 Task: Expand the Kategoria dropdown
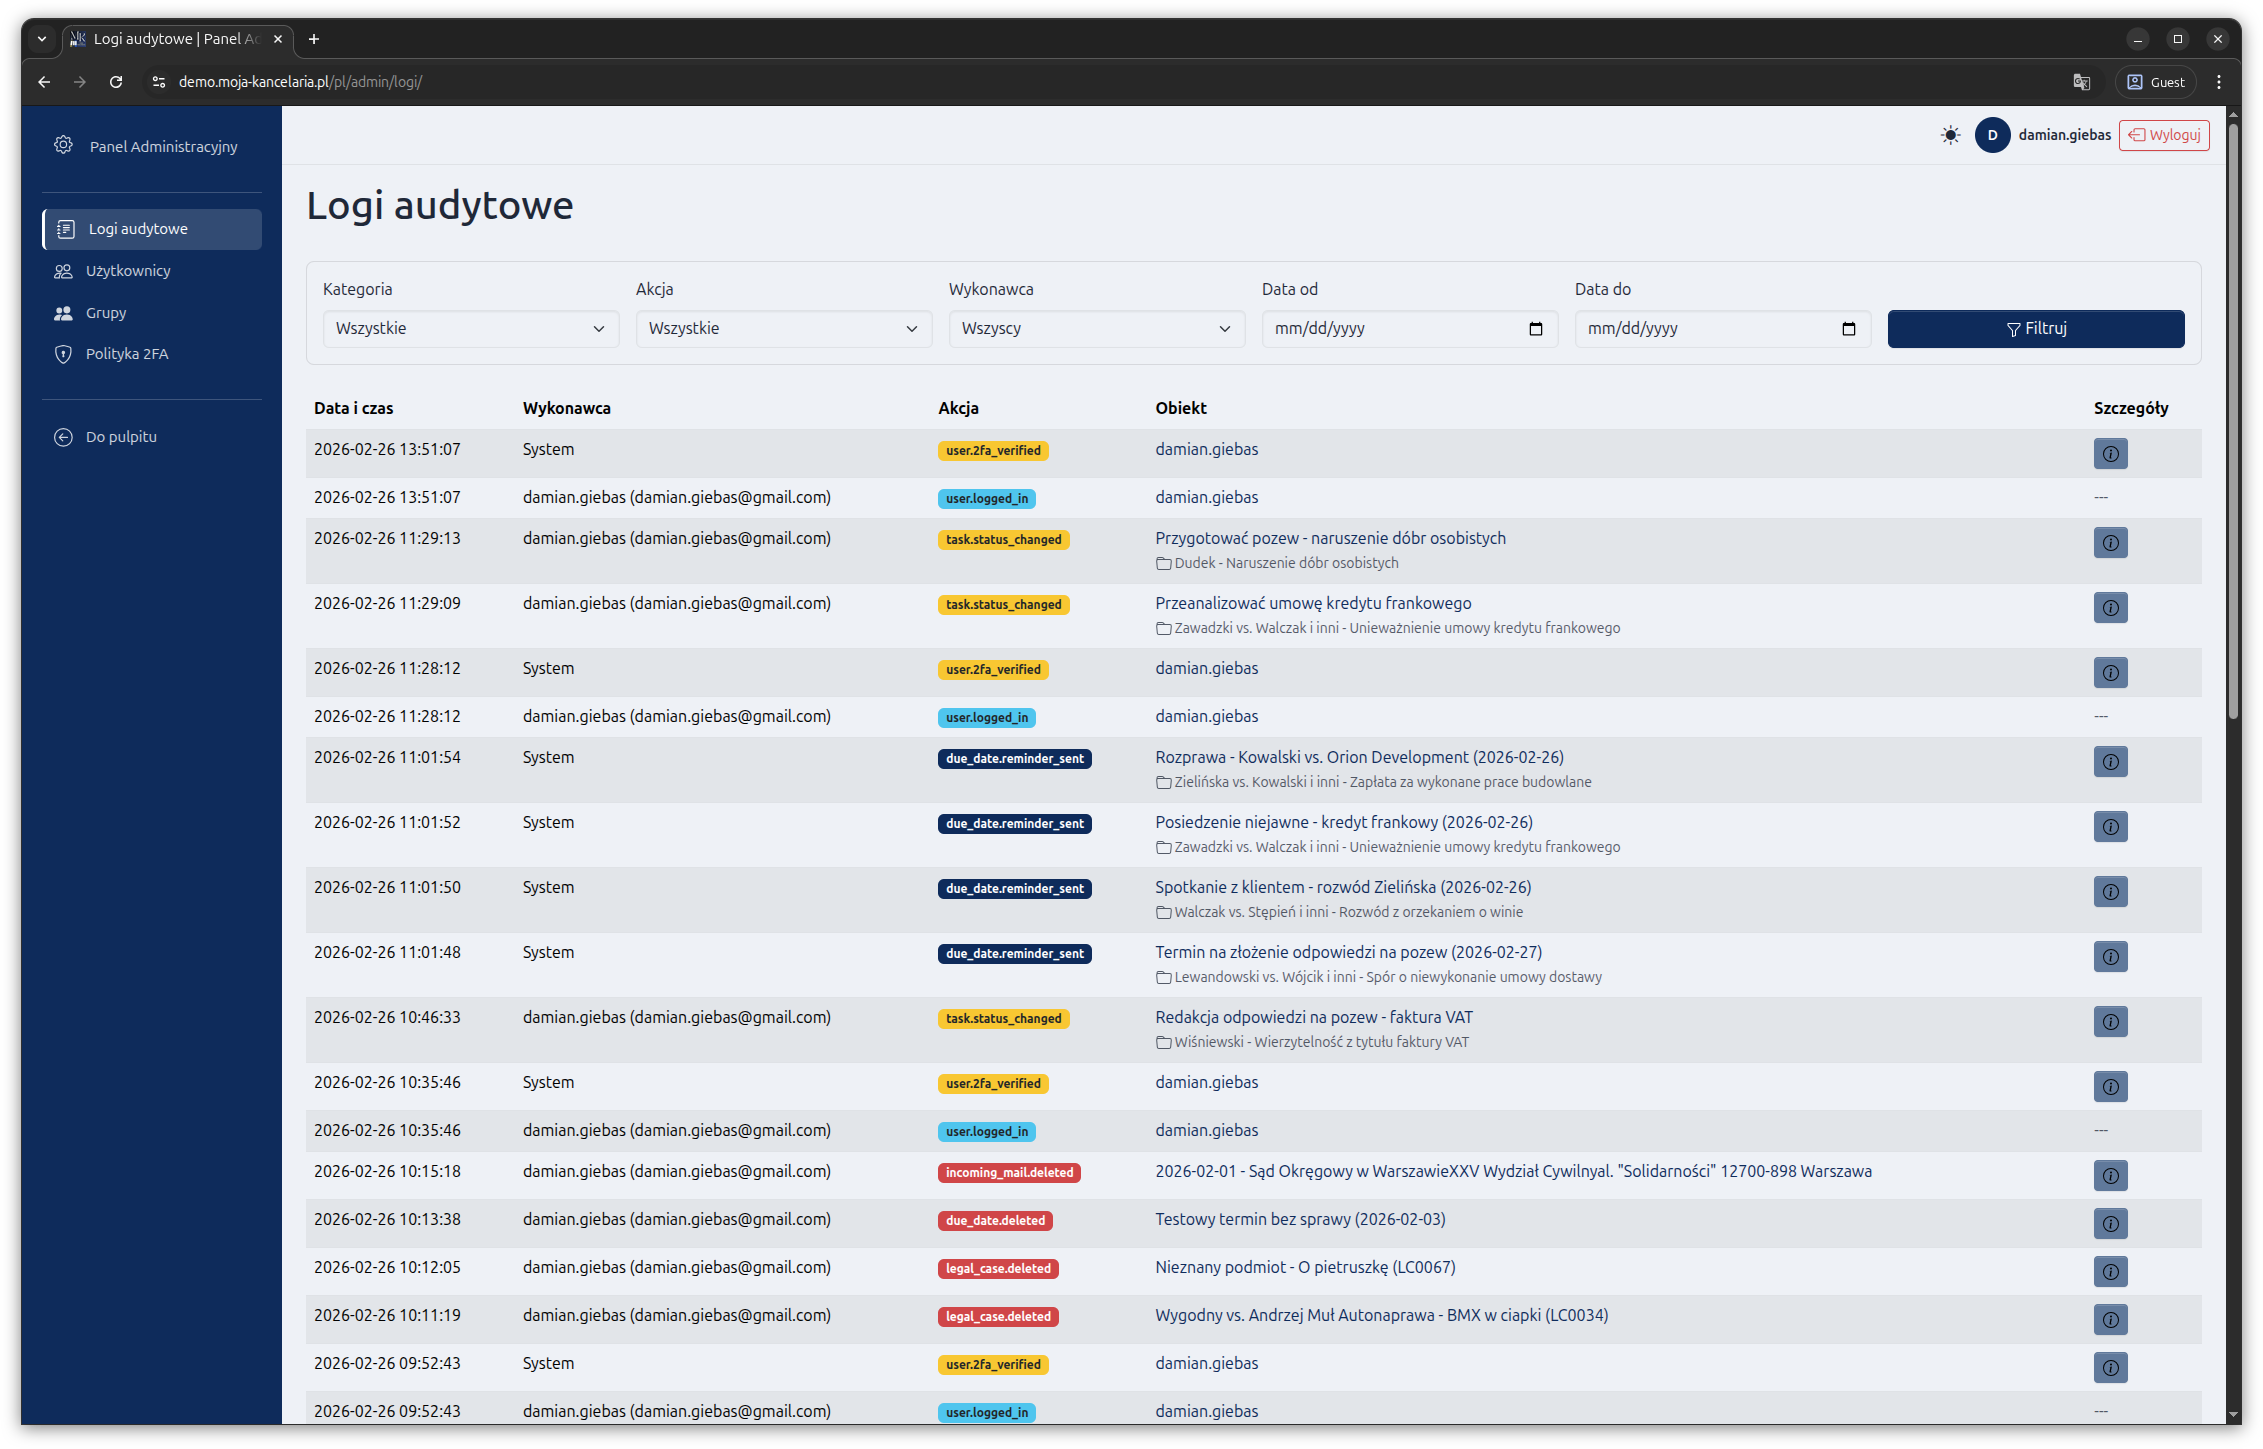point(470,329)
